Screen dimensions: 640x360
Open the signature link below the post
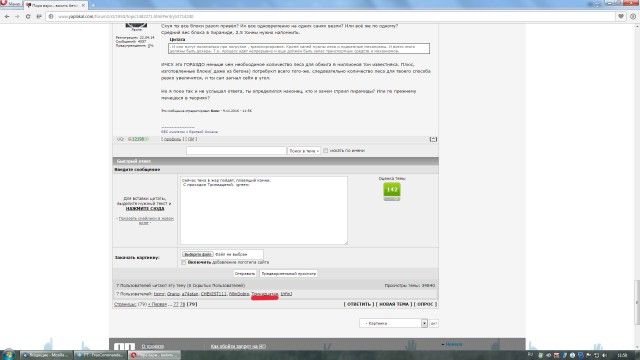(189, 132)
